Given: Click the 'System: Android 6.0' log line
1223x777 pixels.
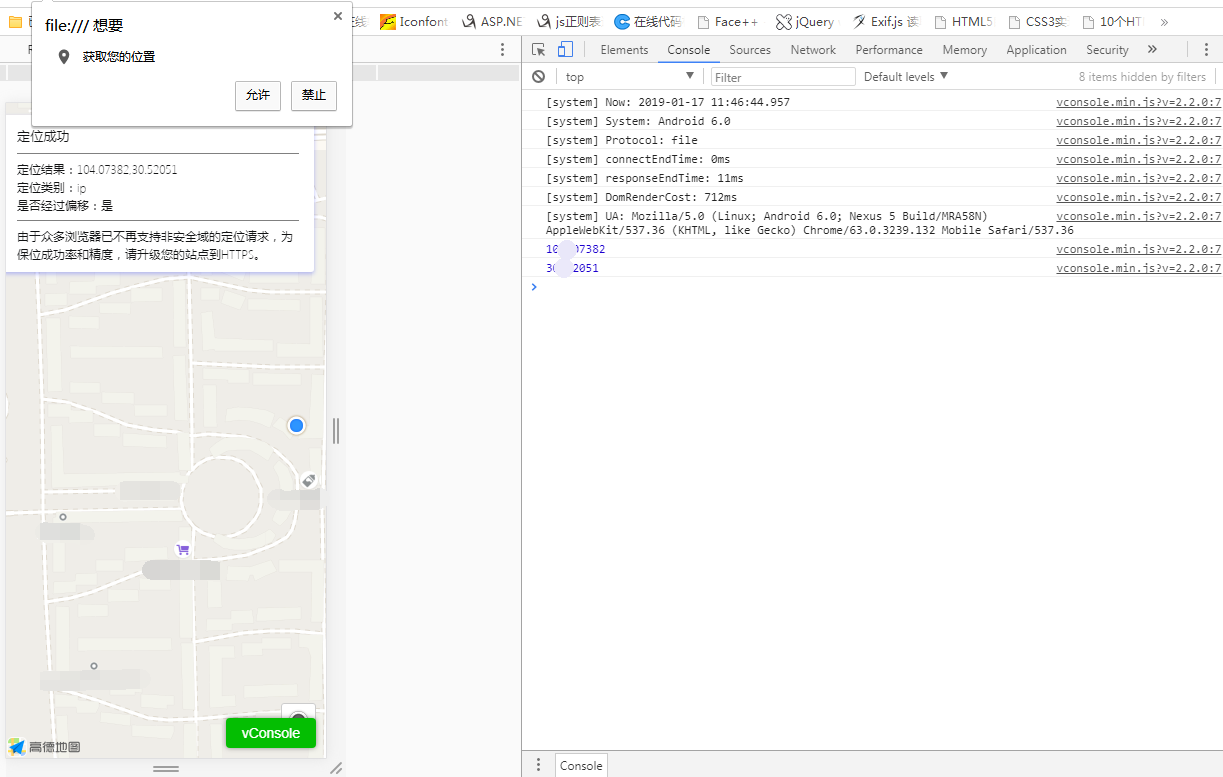Looking at the screenshot, I should pos(638,121).
